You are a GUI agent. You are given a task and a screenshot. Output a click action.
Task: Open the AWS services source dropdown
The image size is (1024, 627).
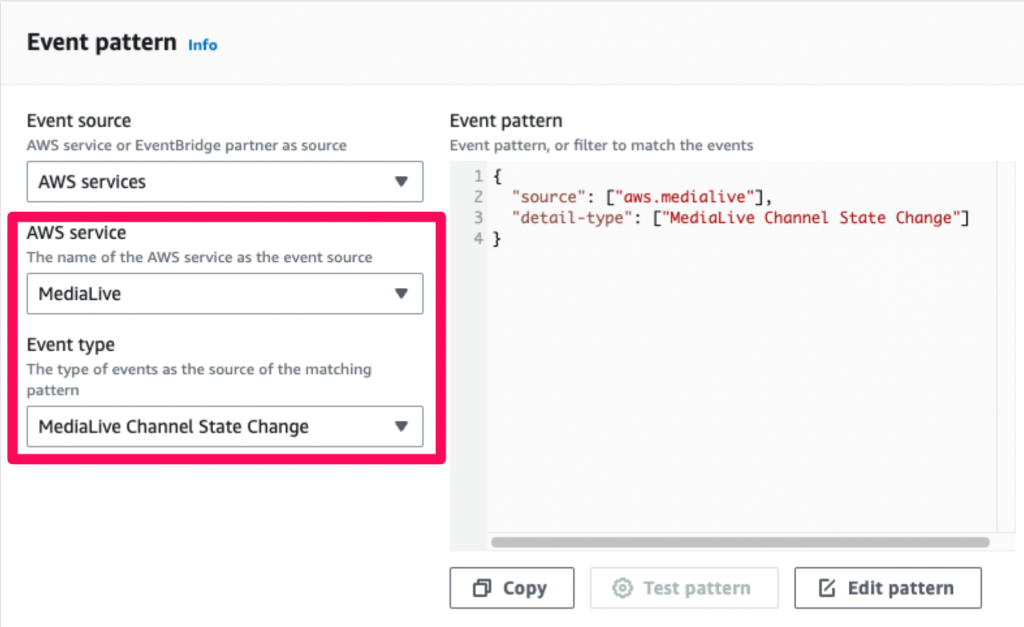coord(225,181)
